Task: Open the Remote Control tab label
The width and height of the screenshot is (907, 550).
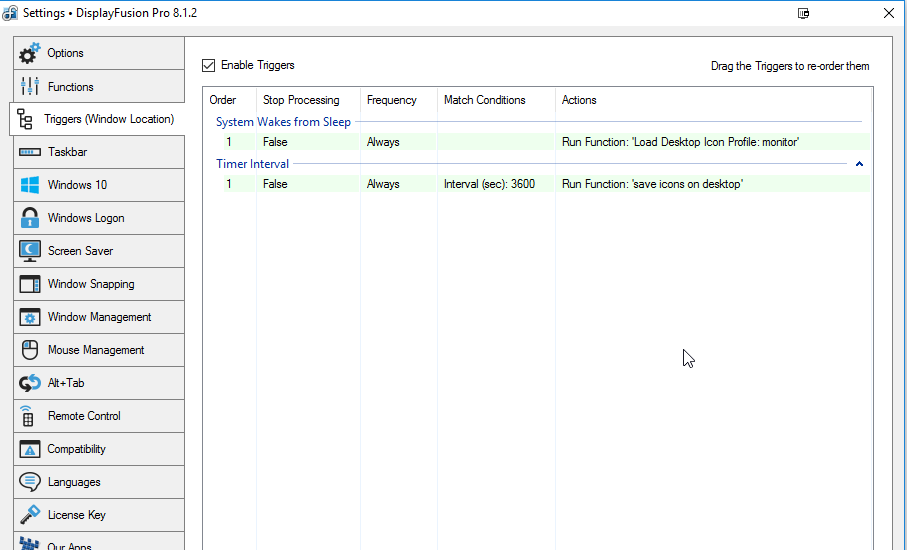Action: (x=84, y=416)
